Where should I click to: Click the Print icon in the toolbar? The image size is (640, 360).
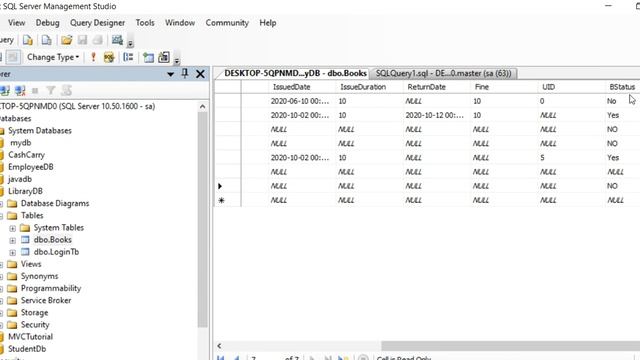point(98,40)
